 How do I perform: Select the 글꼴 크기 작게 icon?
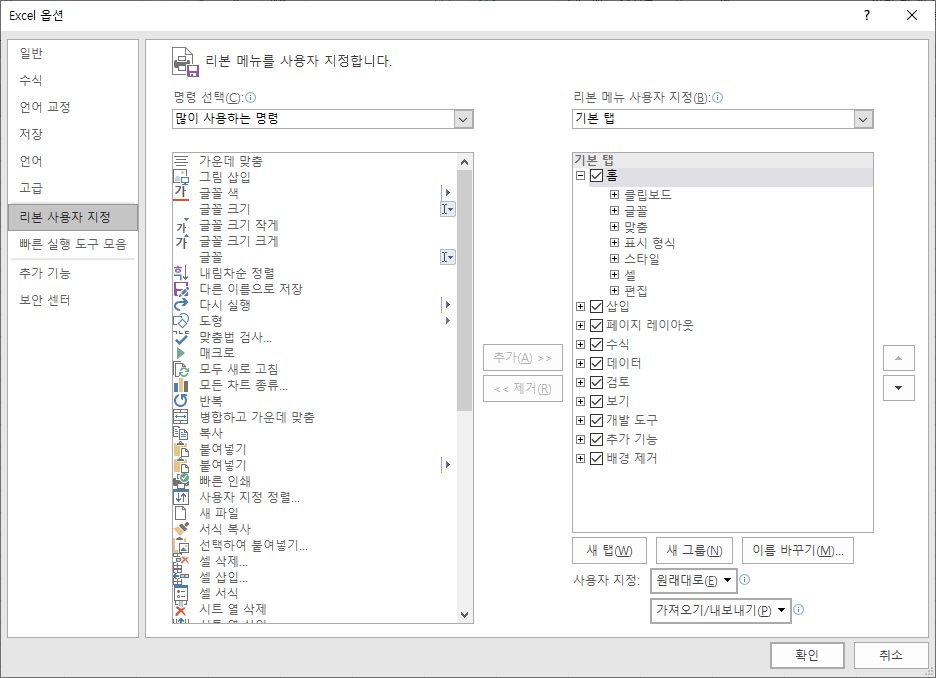coord(181,225)
